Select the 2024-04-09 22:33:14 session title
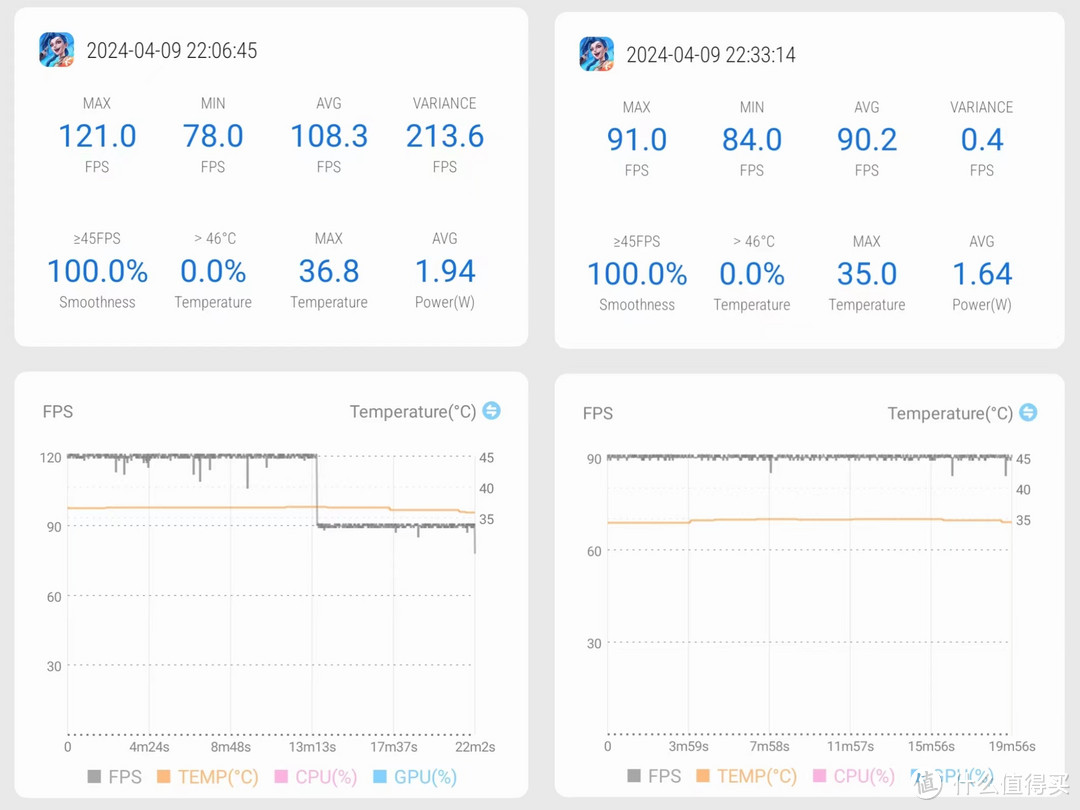 coord(711,55)
